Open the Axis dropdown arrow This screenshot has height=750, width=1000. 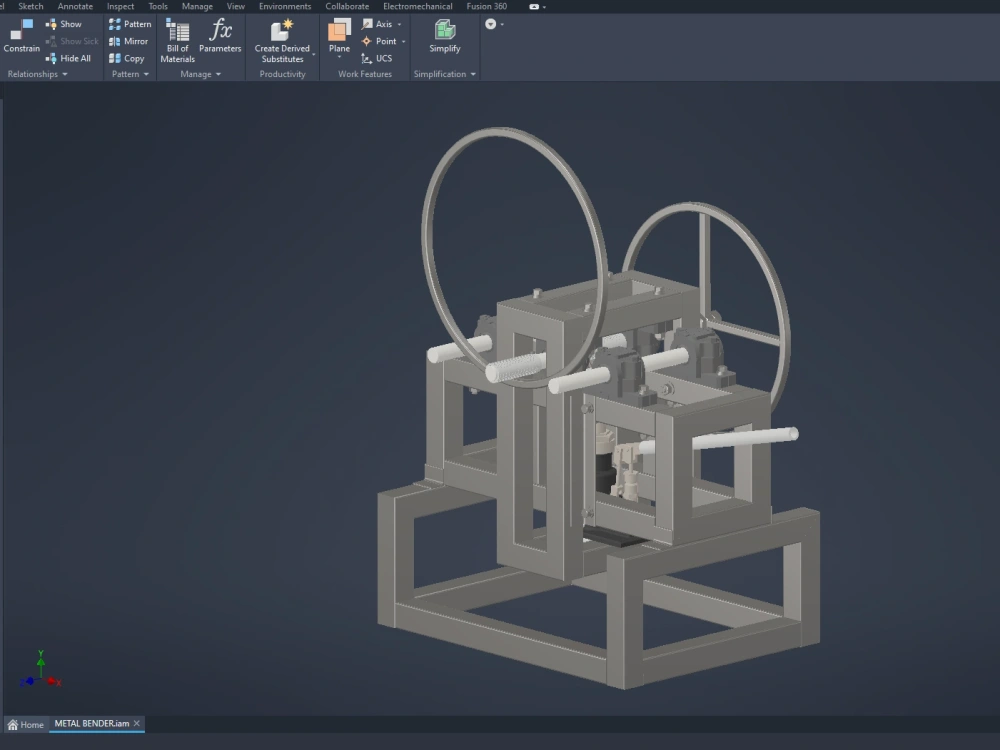point(400,24)
